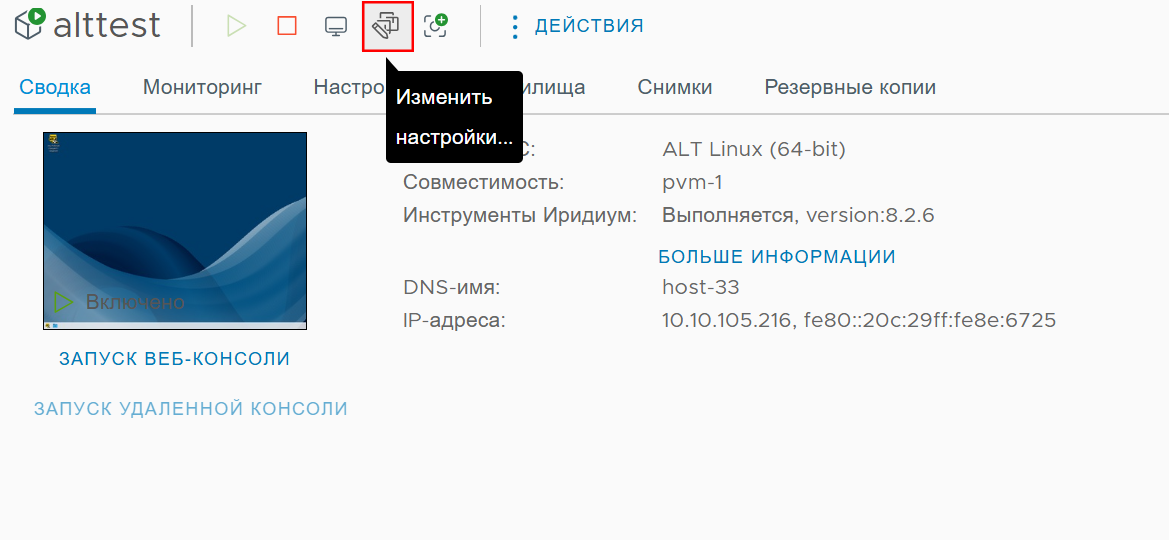Click the IP address 10.10.105.216 value

[x=725, y=321]
